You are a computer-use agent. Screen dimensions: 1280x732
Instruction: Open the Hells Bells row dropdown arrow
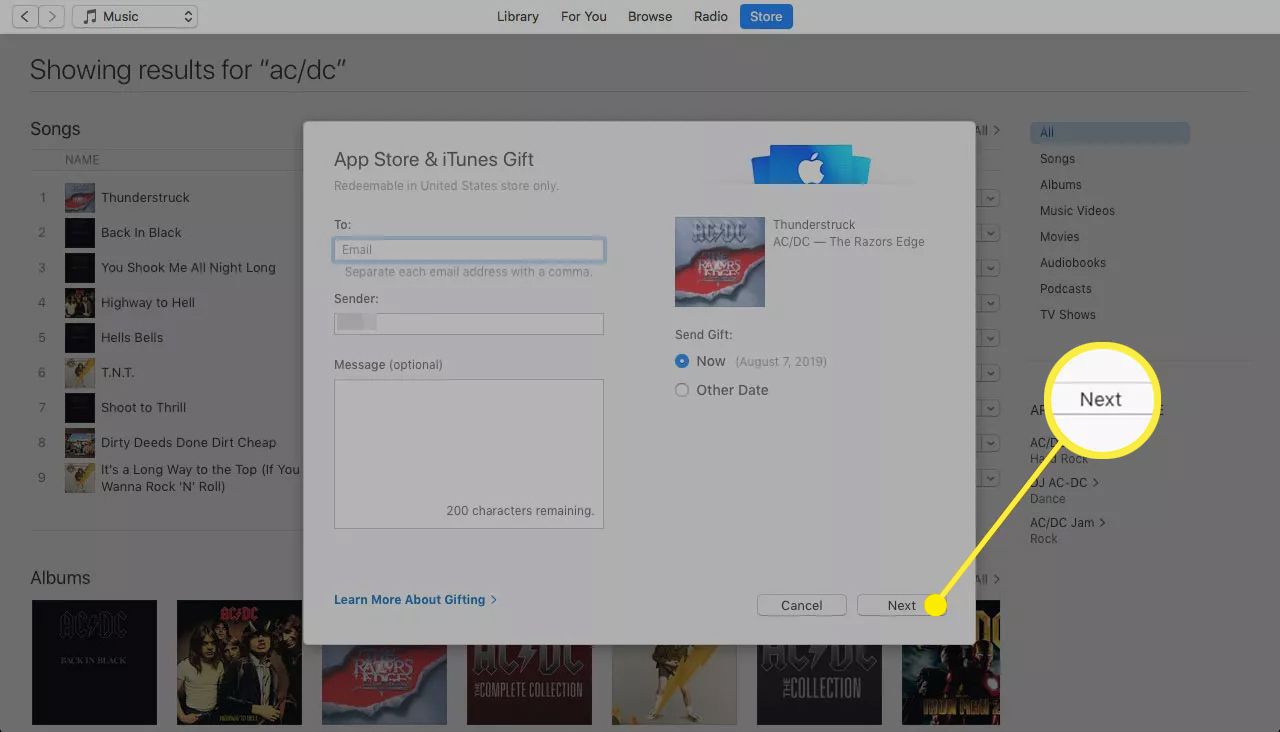pos(991,338)
